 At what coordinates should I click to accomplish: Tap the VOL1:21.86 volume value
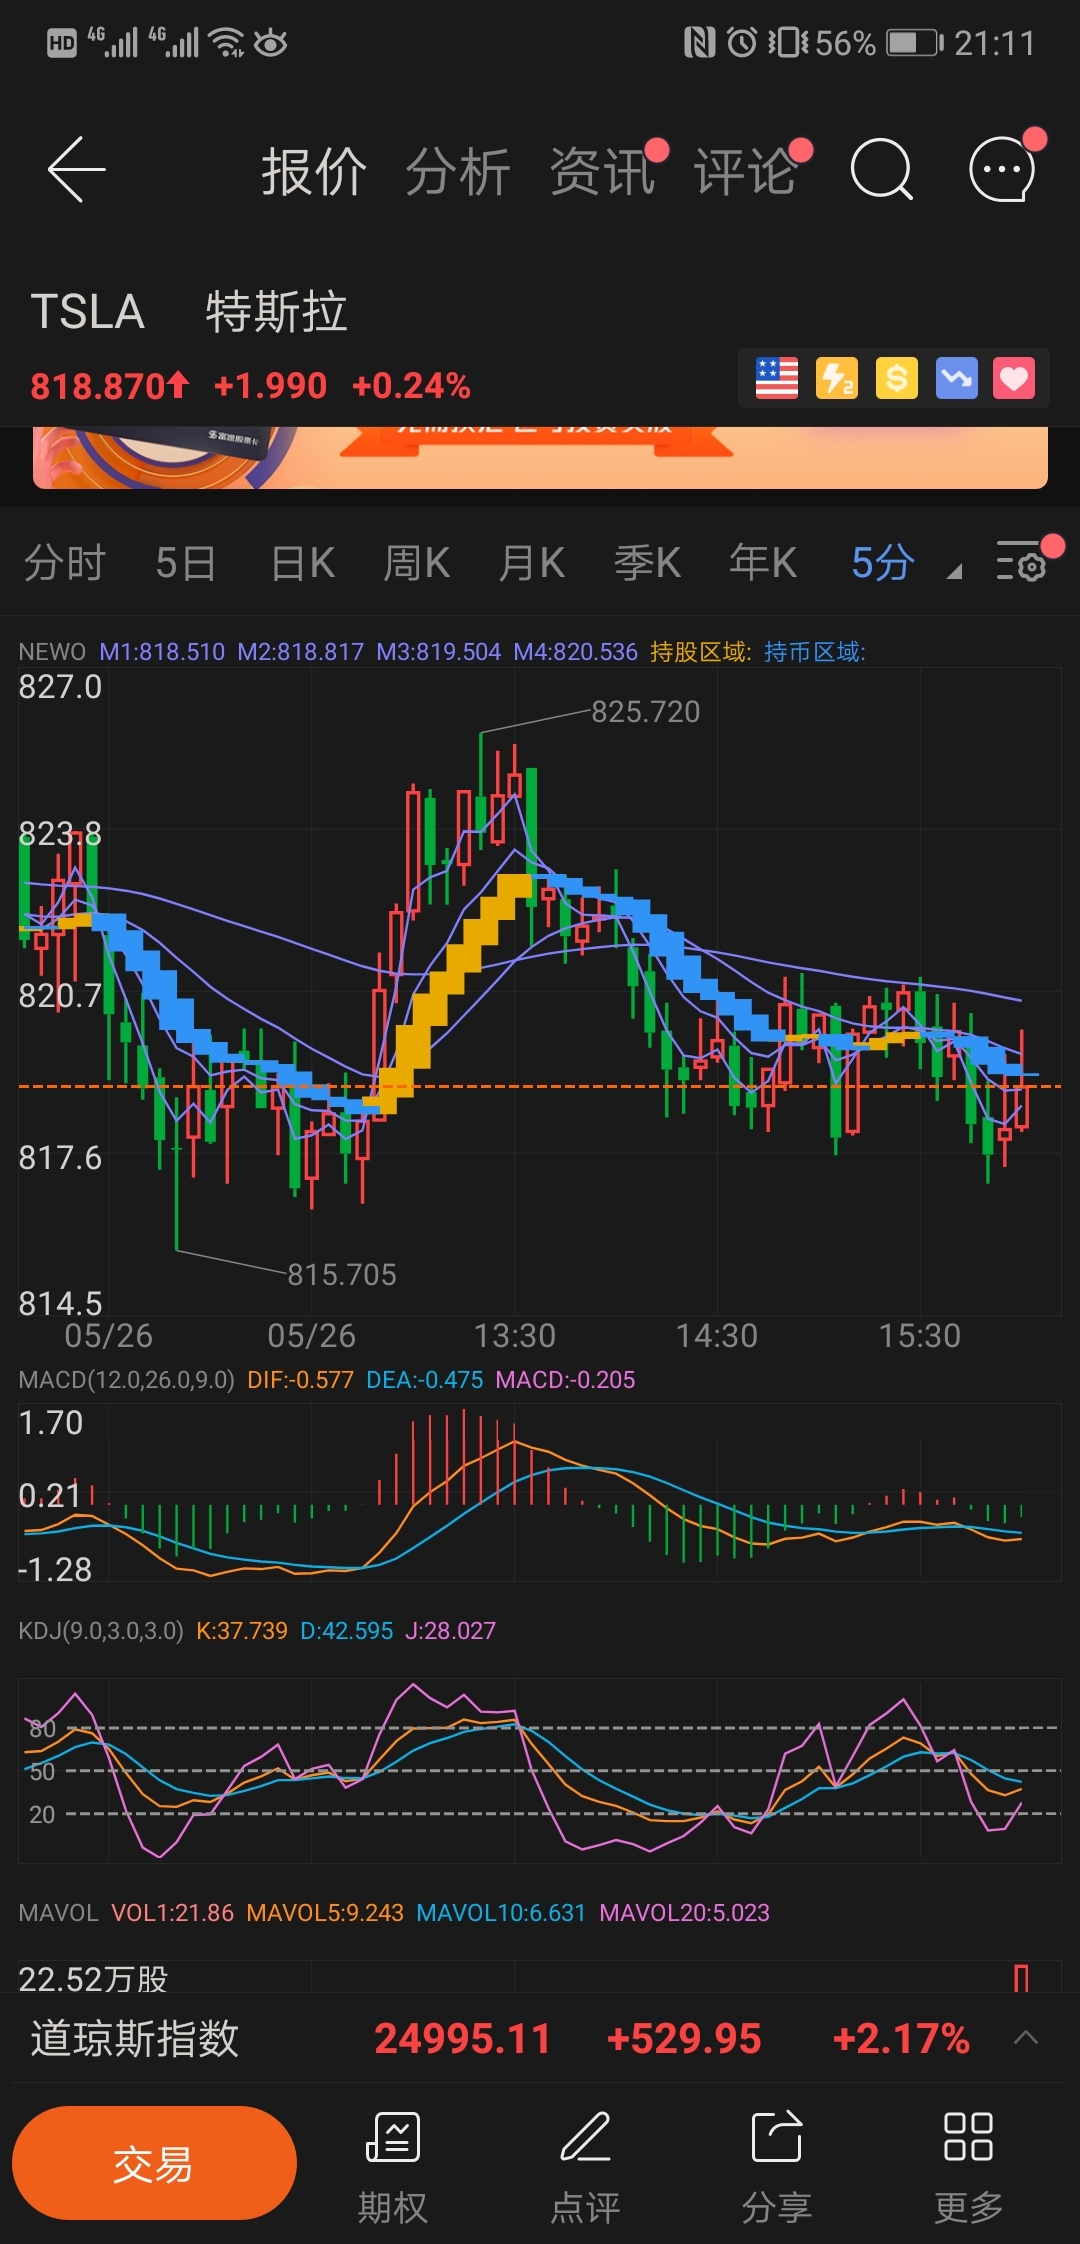(172, 1913)
